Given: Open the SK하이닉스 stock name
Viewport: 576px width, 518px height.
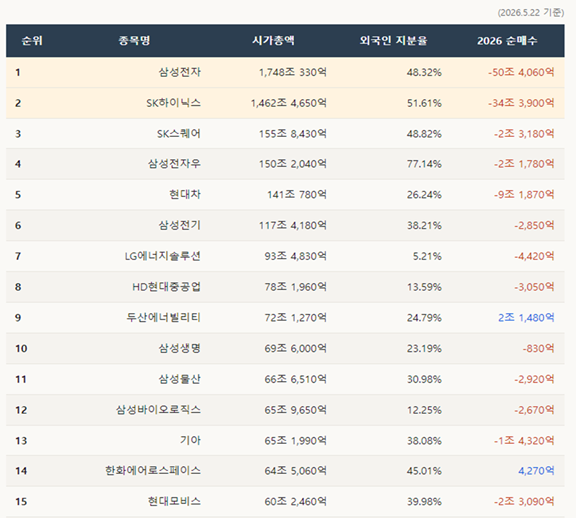Looking at the screenshot, I should coord(173,103).
